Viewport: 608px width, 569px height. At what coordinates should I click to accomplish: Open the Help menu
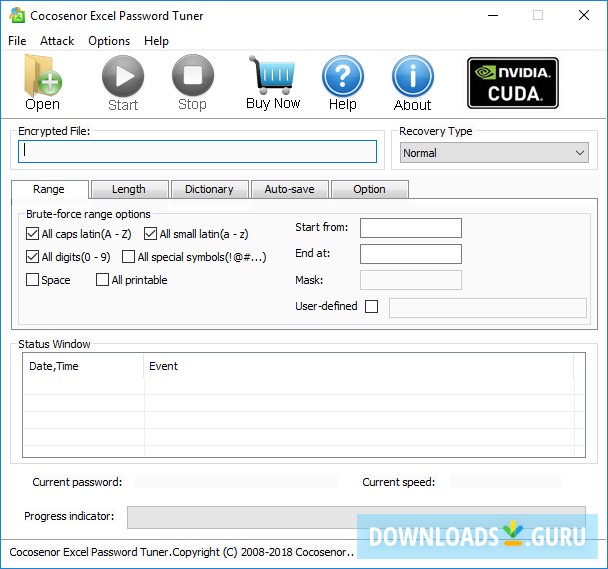(x=156, y=41)
